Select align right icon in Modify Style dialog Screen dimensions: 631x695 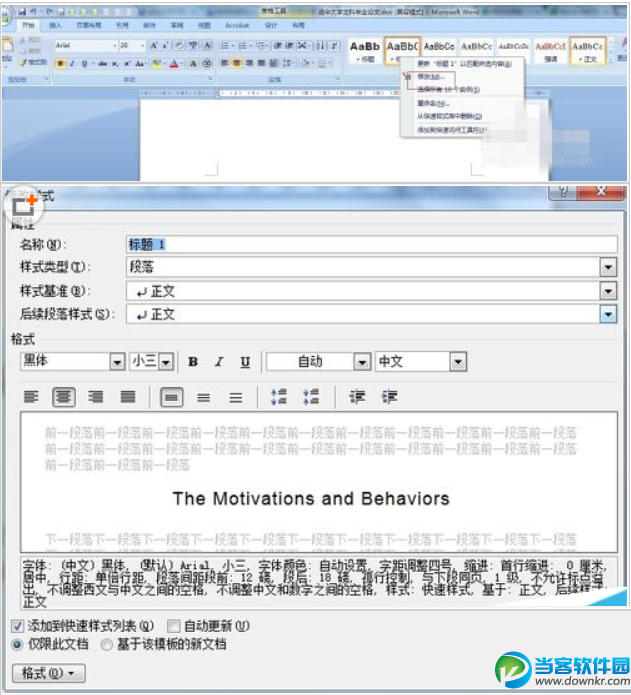pos(95,396)
